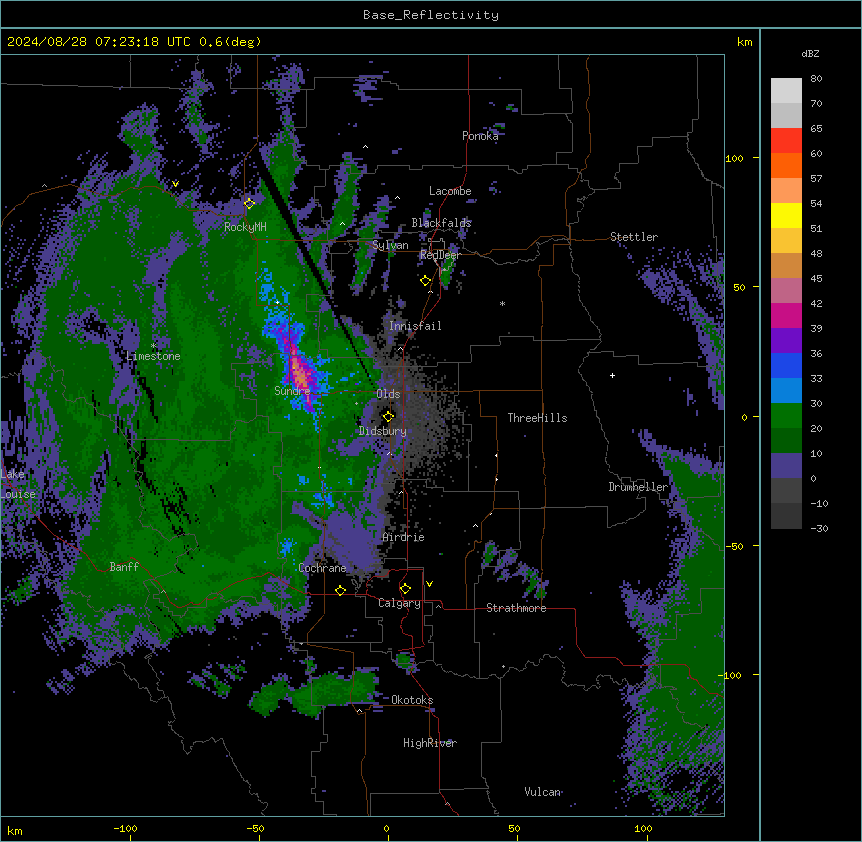Viewport: 862px width, 842px height.
Task: Select the yellow diamond marker above Calgary label
Action: [x=405, y=589]
